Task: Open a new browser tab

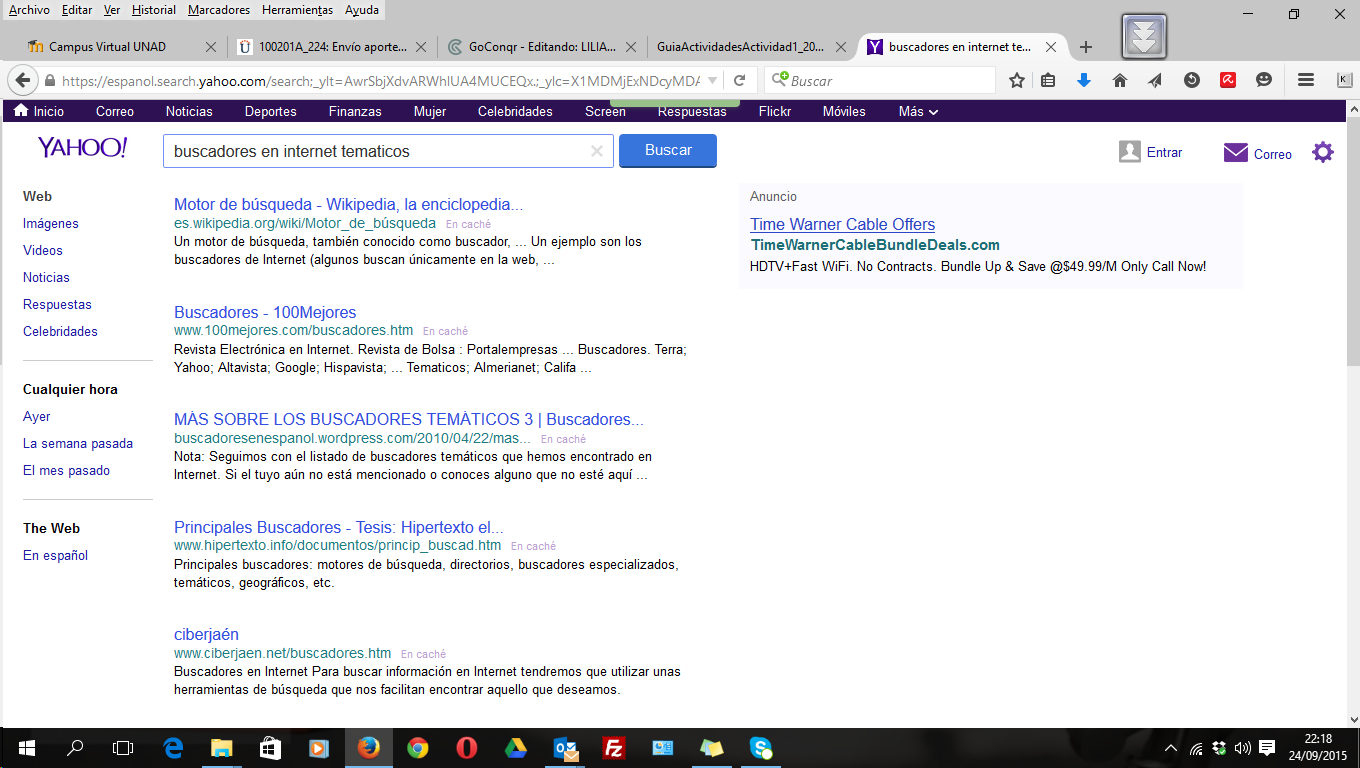Action: [1086, 47]
